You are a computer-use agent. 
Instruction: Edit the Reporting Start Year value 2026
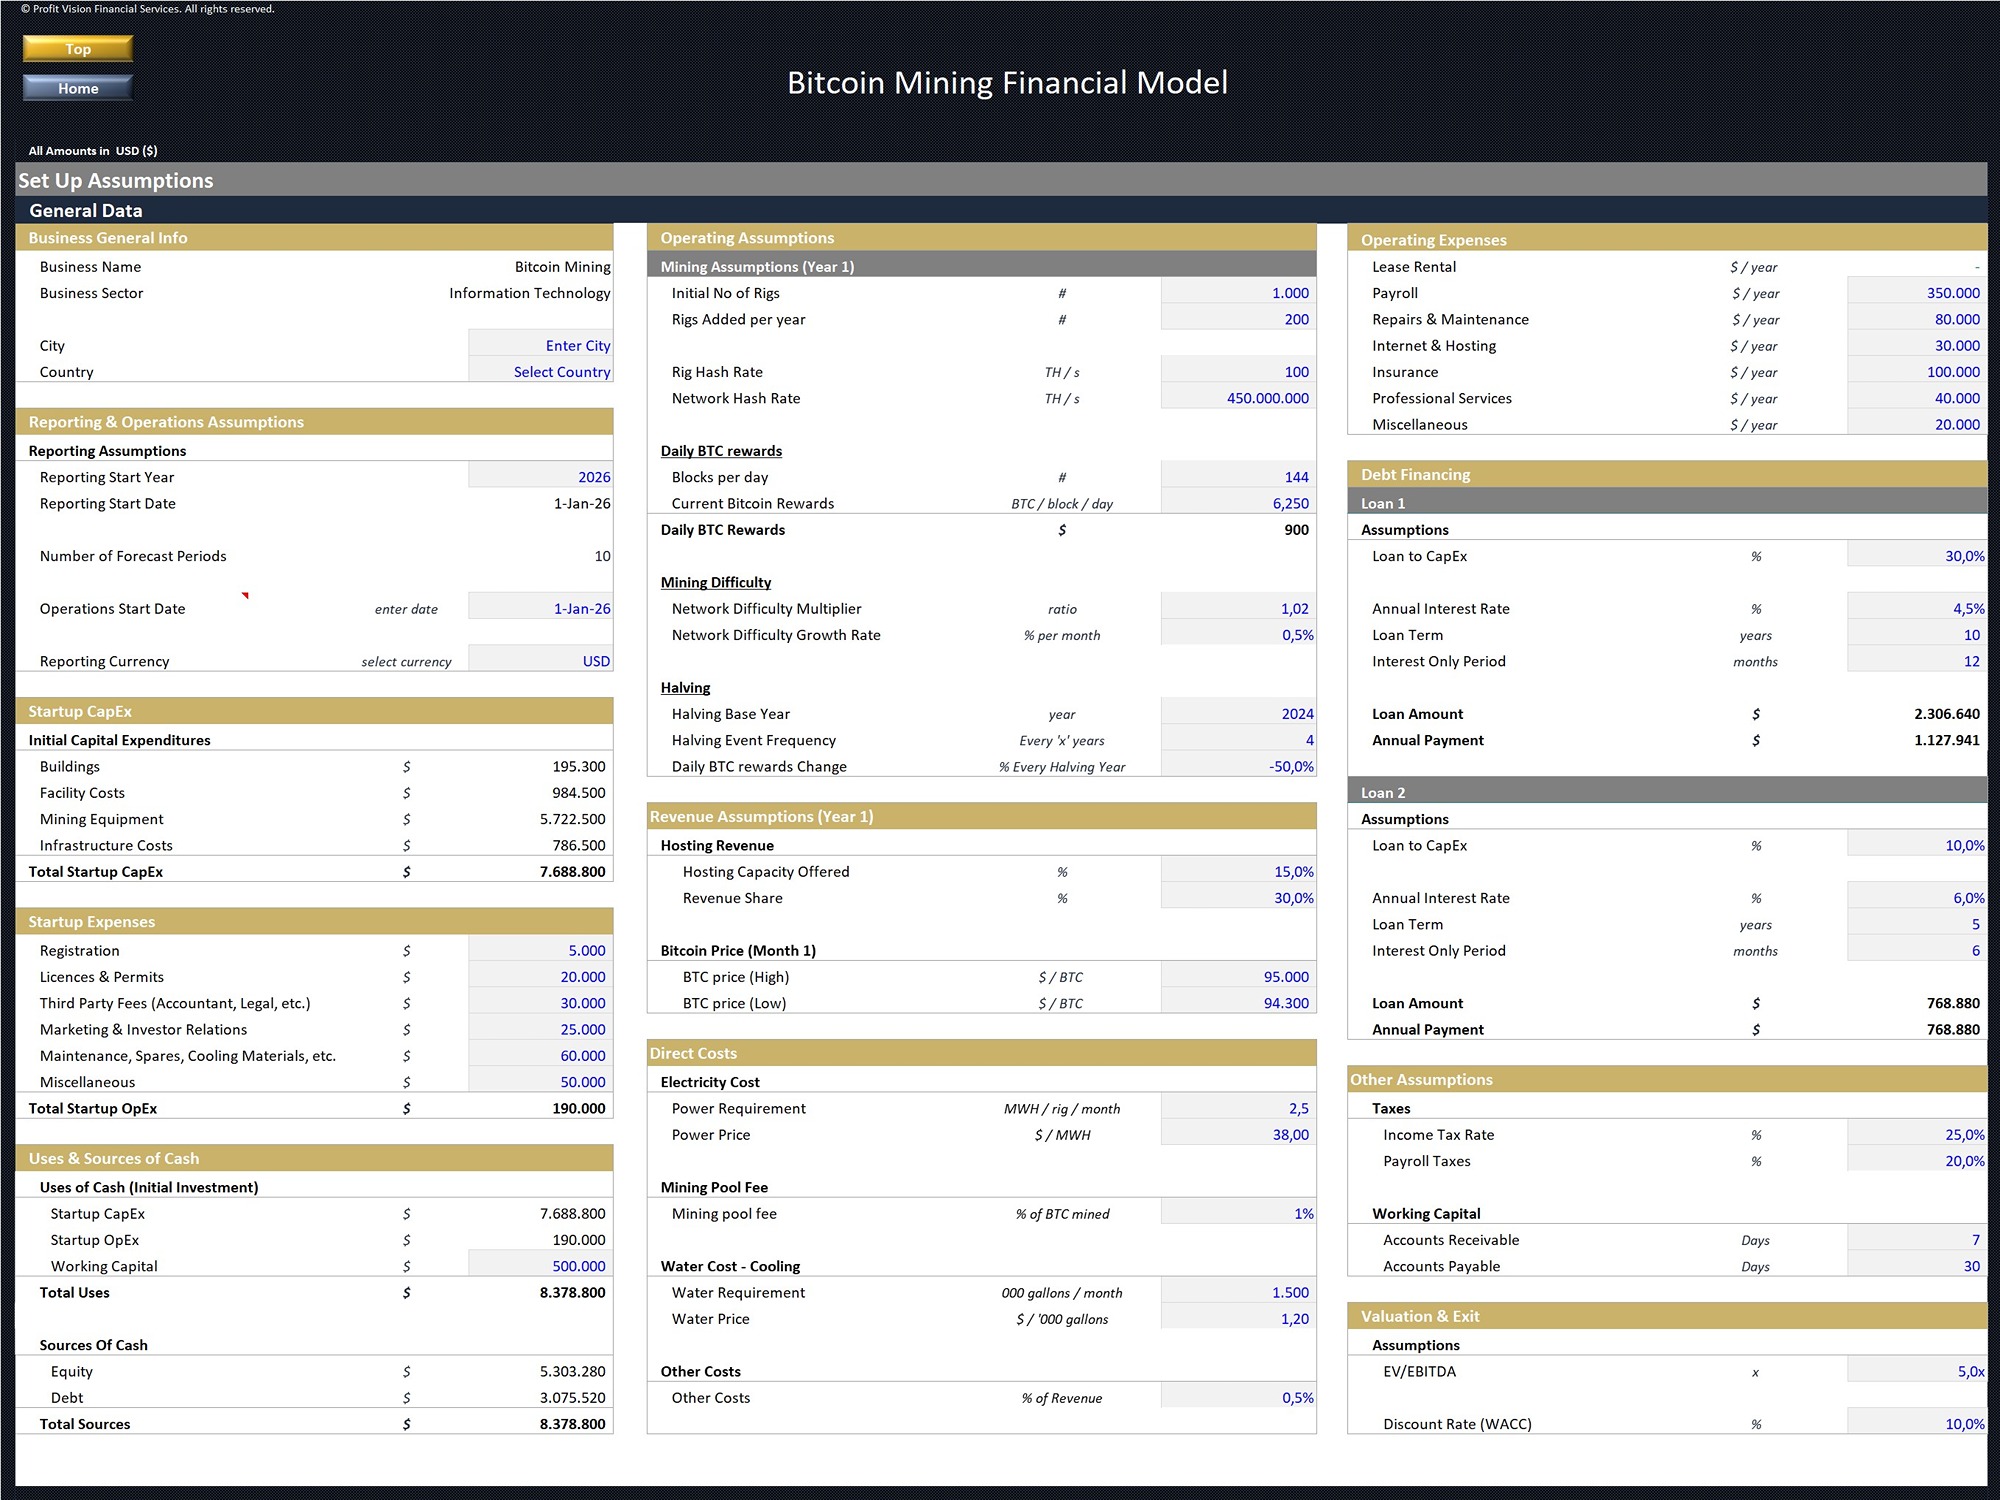540,477
